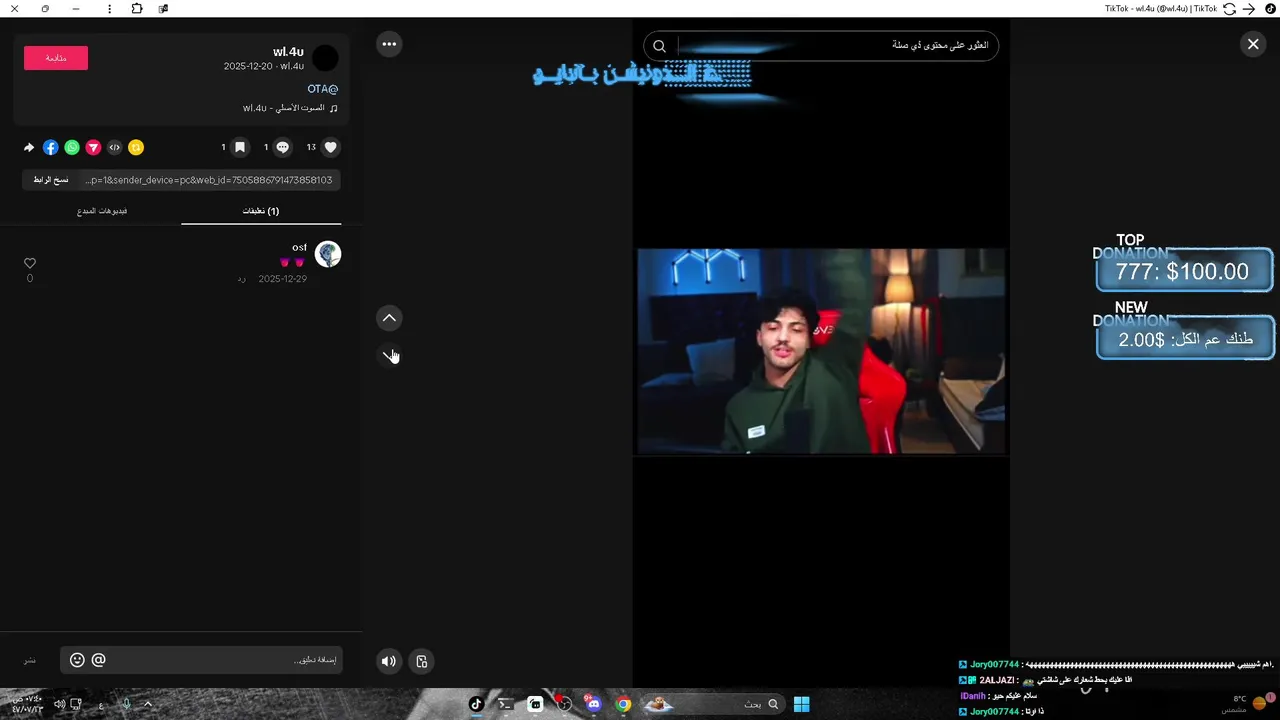Click the @OTA mention link
The image size is (1280, 720).
[322, 89]
